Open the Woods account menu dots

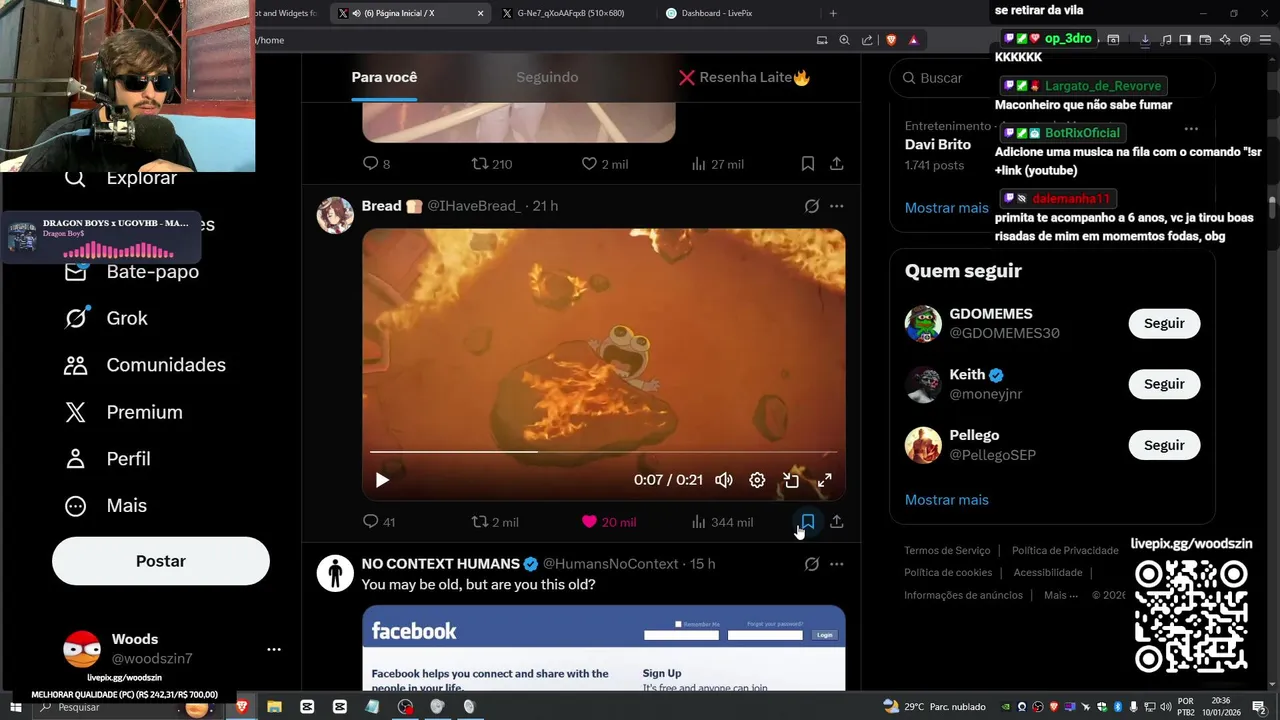tap(274, 649)
